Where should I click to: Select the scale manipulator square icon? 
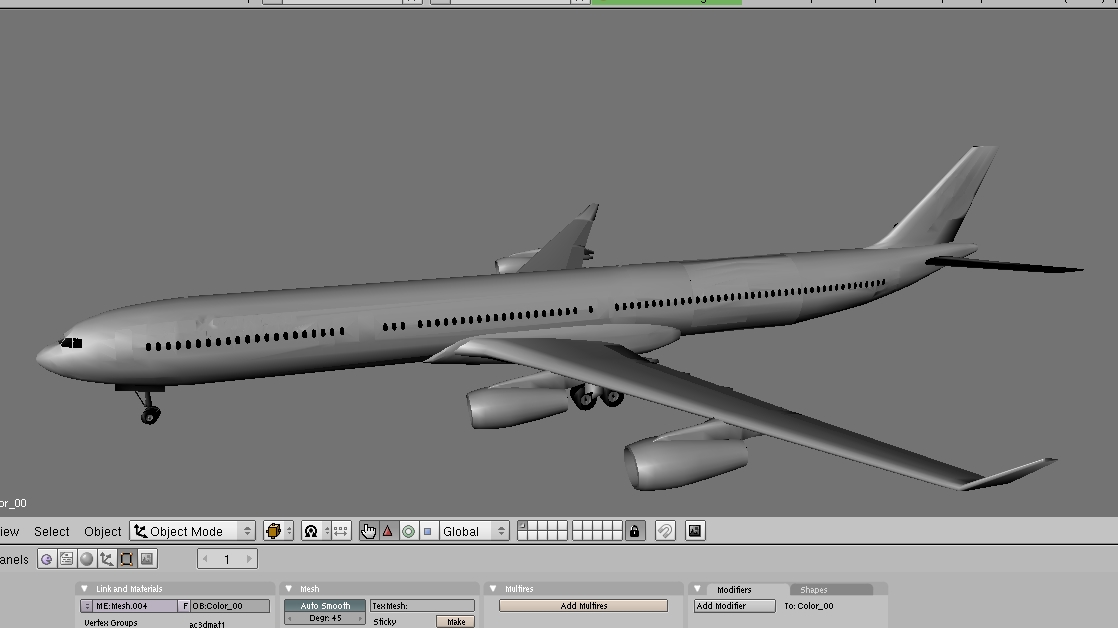pos(427,531)
